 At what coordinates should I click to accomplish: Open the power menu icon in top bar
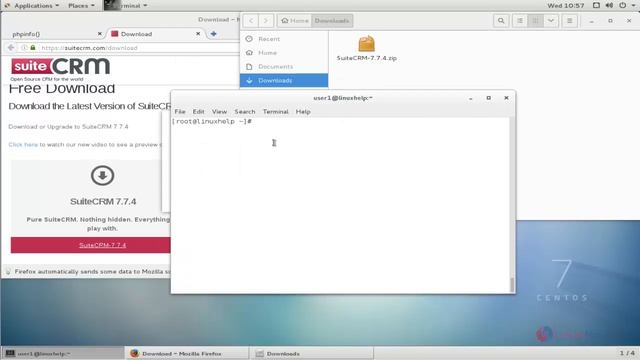[622, 5]
